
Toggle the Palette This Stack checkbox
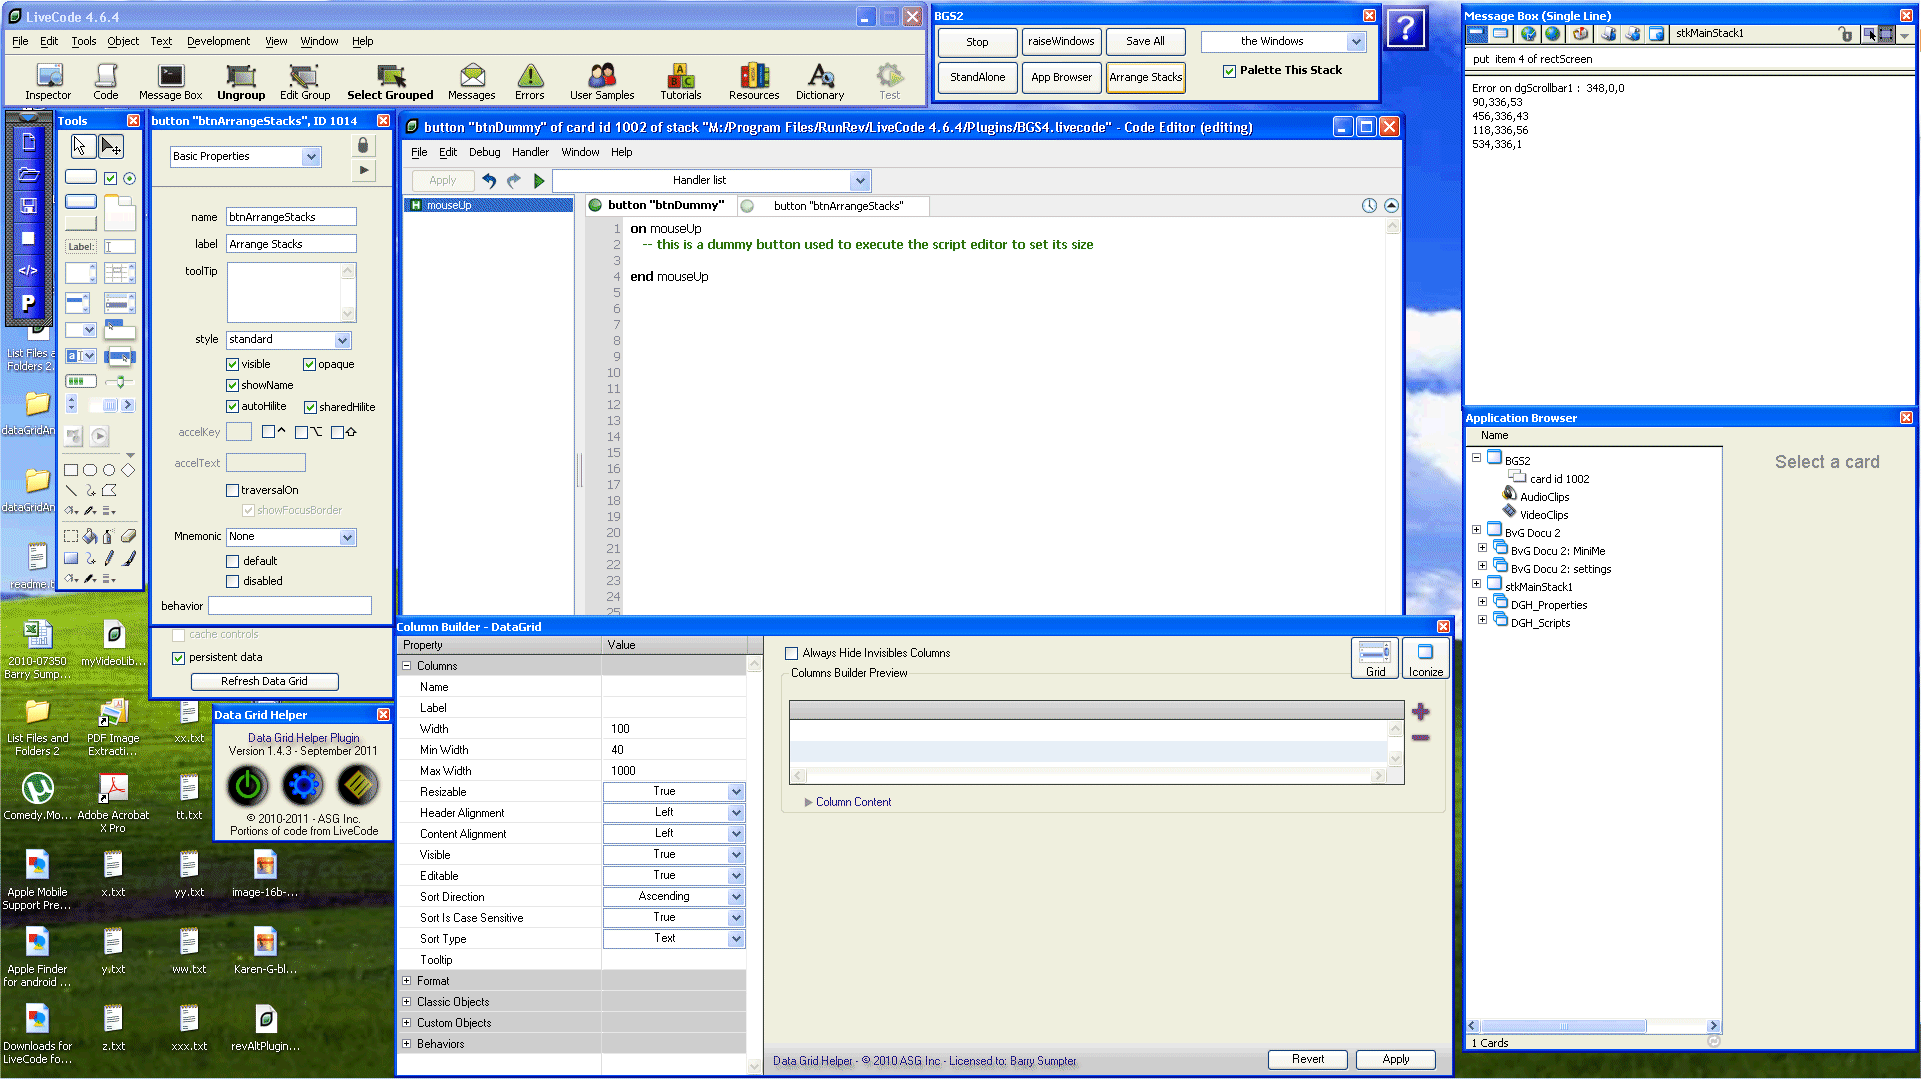point(1229,71)
